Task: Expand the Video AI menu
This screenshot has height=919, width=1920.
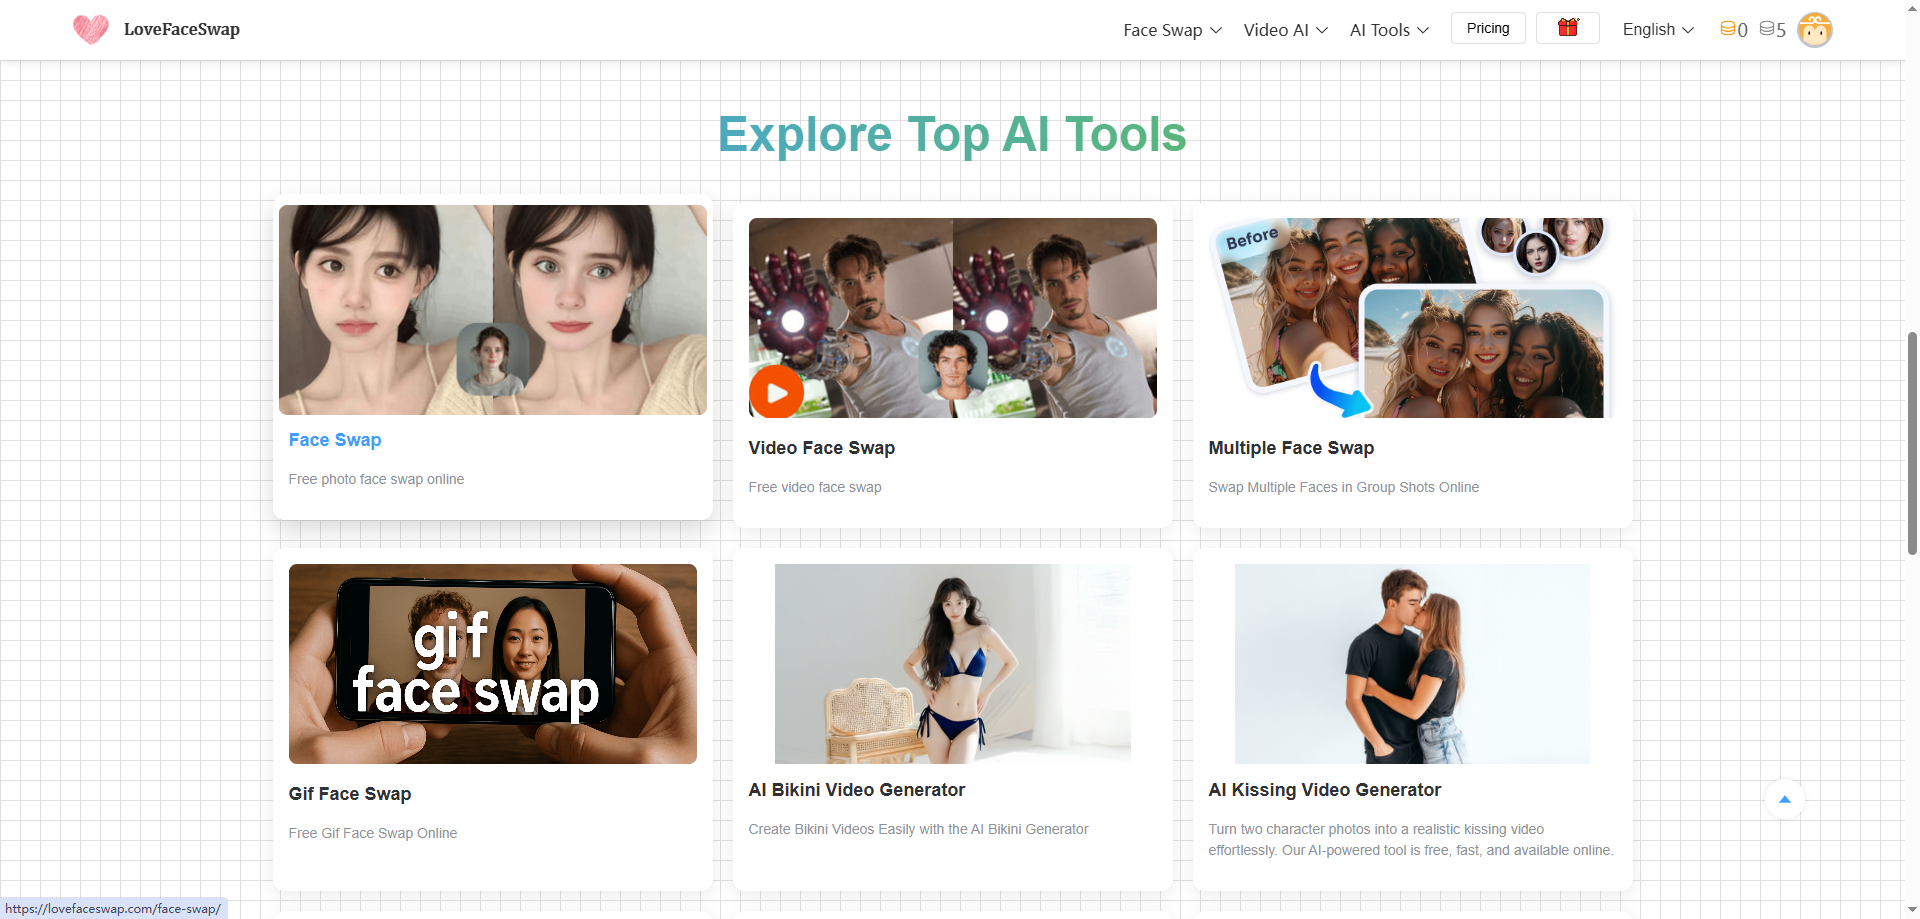Action: 1285,30
